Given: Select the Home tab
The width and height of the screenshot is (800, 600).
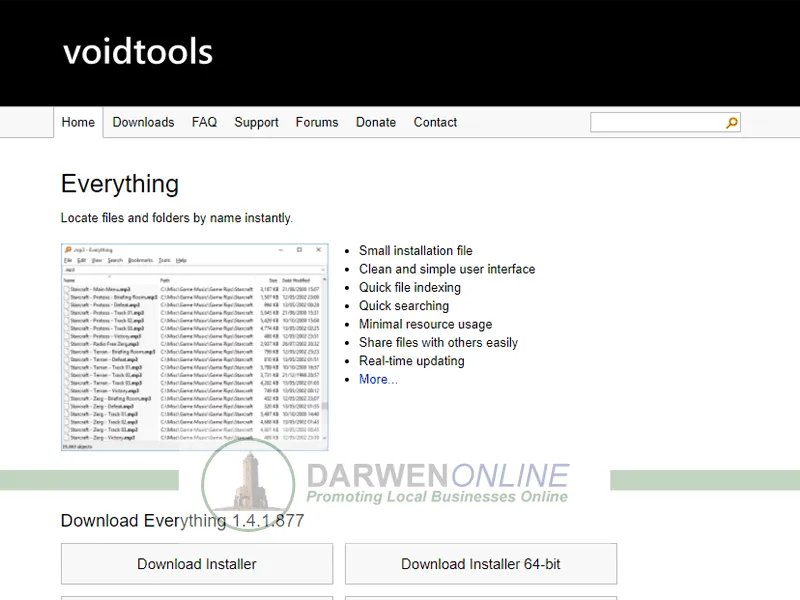Looking at the screenshot, I should click(x=78, y=122).
